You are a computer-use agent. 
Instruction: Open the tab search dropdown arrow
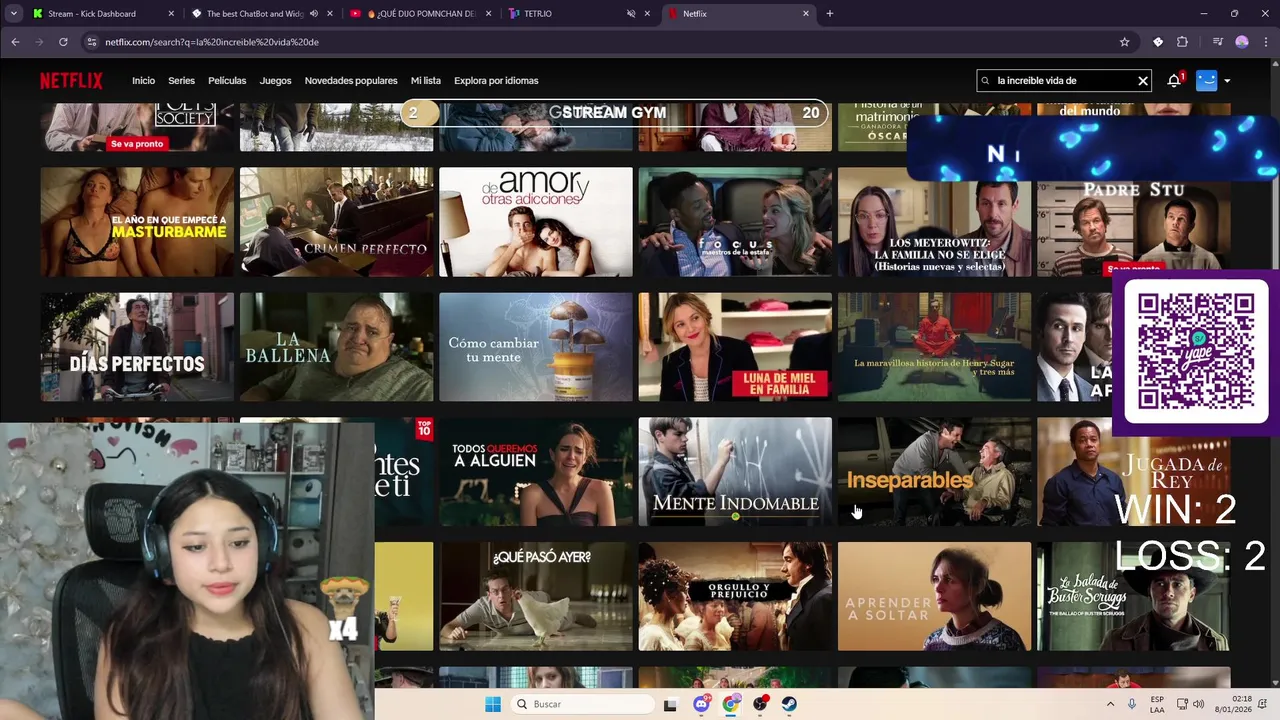13,14
